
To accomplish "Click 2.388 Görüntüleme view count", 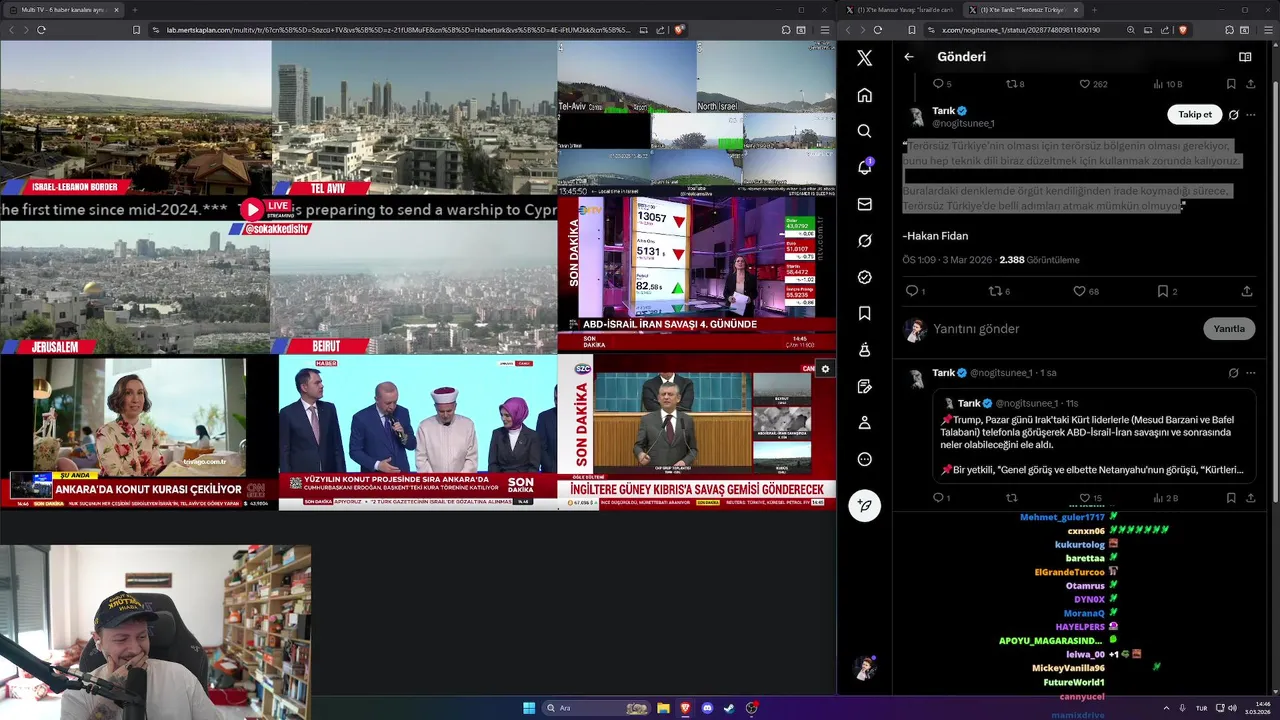I will 1039,260.
